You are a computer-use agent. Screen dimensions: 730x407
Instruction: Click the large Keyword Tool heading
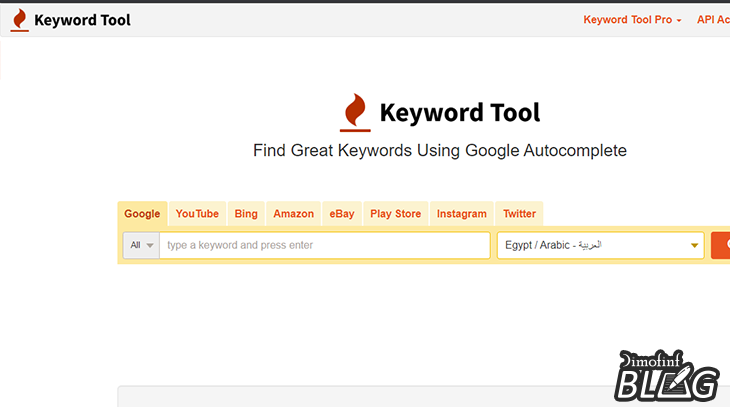(460, 113)
